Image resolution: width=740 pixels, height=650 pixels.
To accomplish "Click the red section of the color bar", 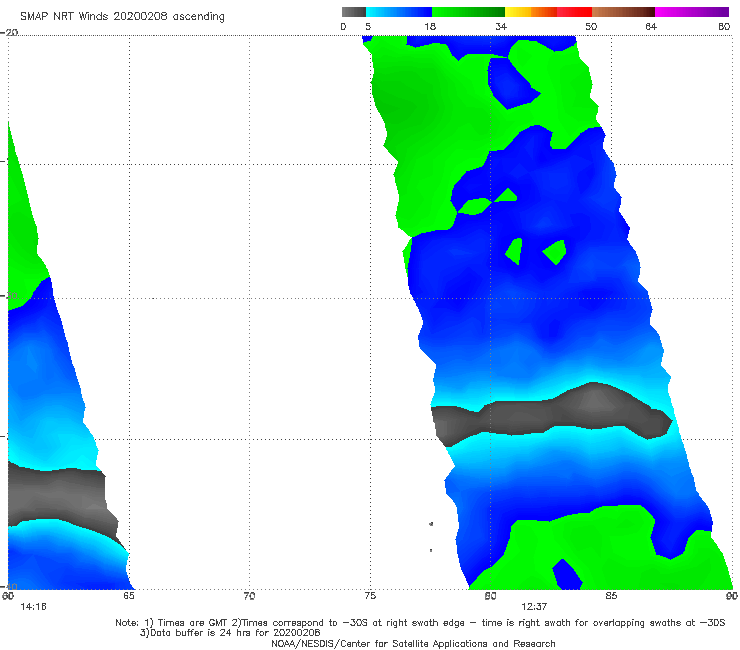I will pos(574,12).
